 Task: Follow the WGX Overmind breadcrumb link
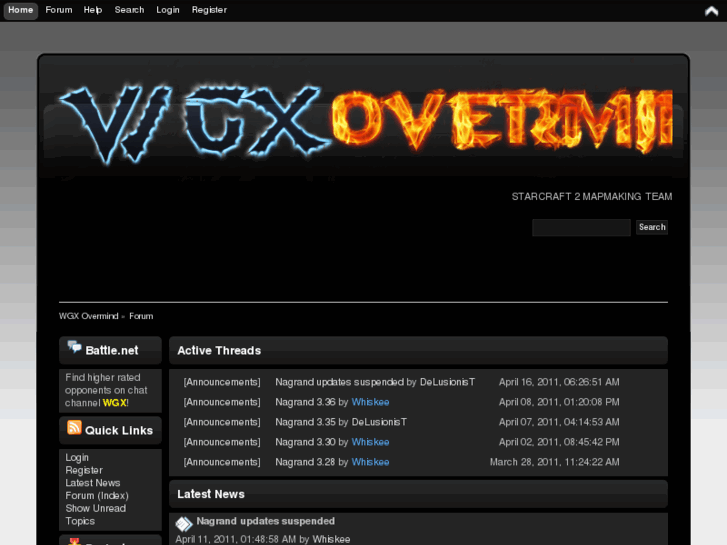89,316
